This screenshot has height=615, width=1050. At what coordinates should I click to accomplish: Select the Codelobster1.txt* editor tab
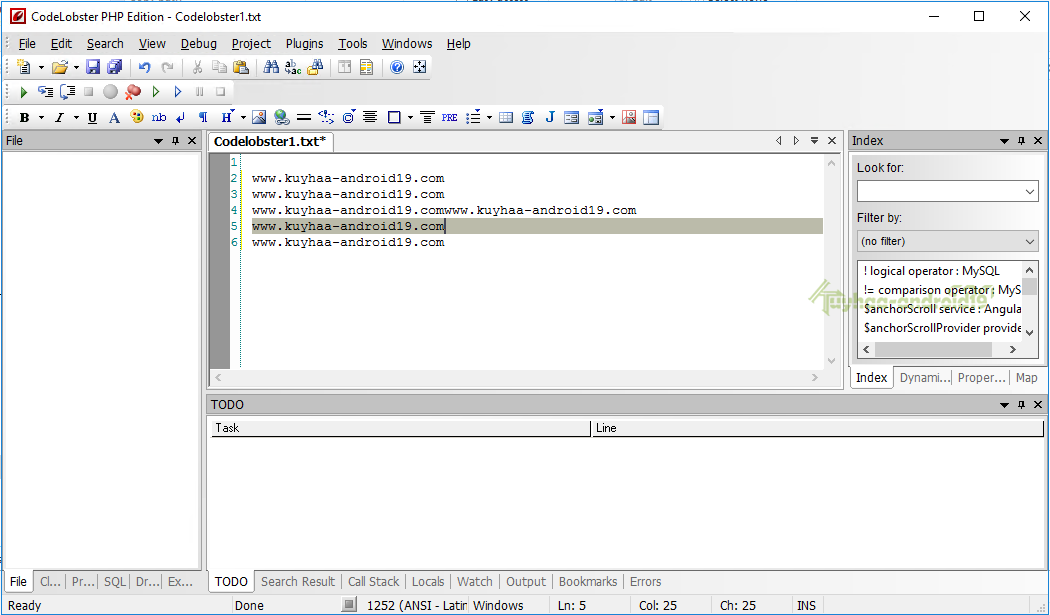click(270, 141)
